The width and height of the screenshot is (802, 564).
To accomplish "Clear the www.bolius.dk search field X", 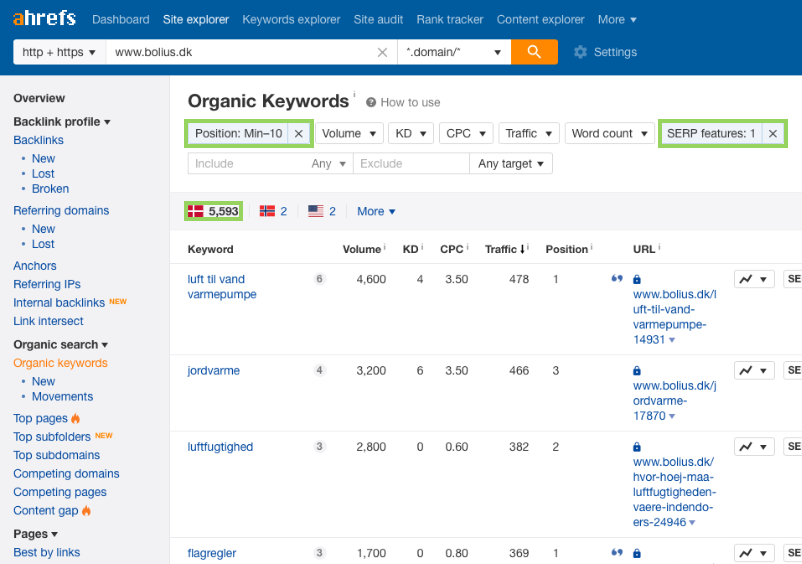I will tap(382, 52).
